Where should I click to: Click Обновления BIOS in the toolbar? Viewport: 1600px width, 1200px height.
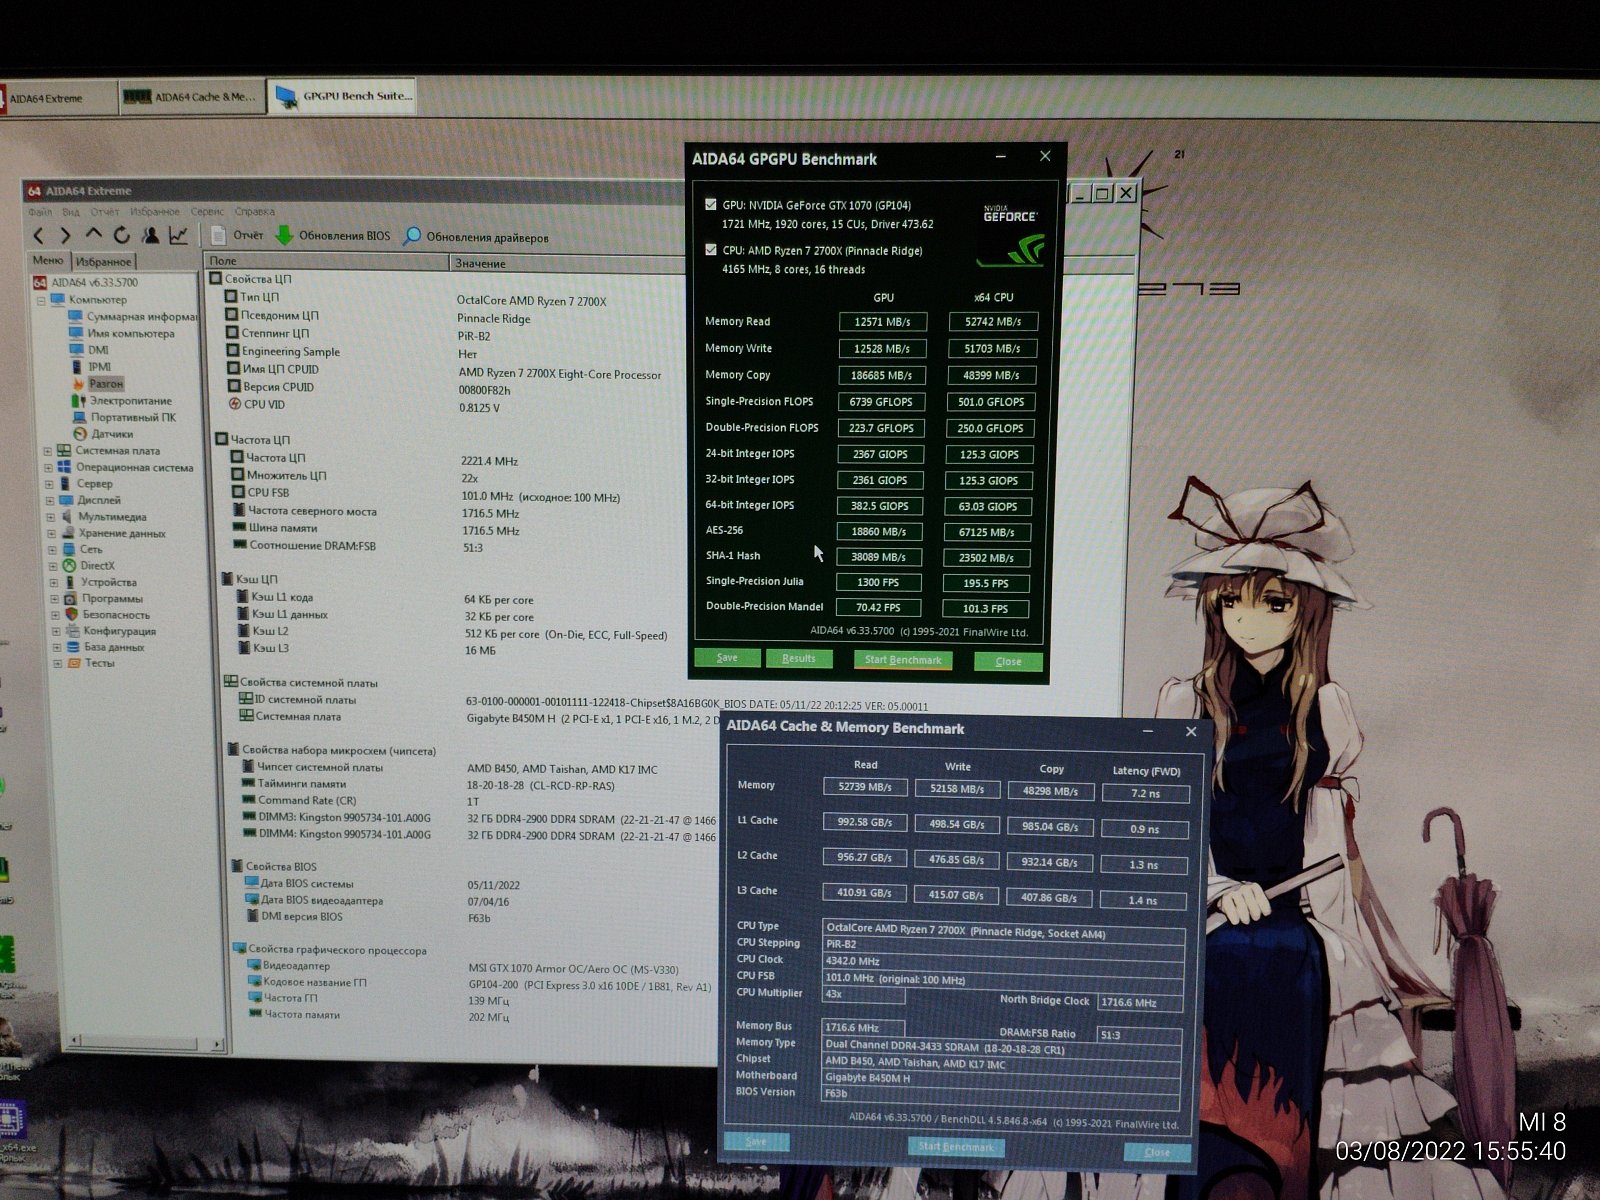tap(332, 236)
